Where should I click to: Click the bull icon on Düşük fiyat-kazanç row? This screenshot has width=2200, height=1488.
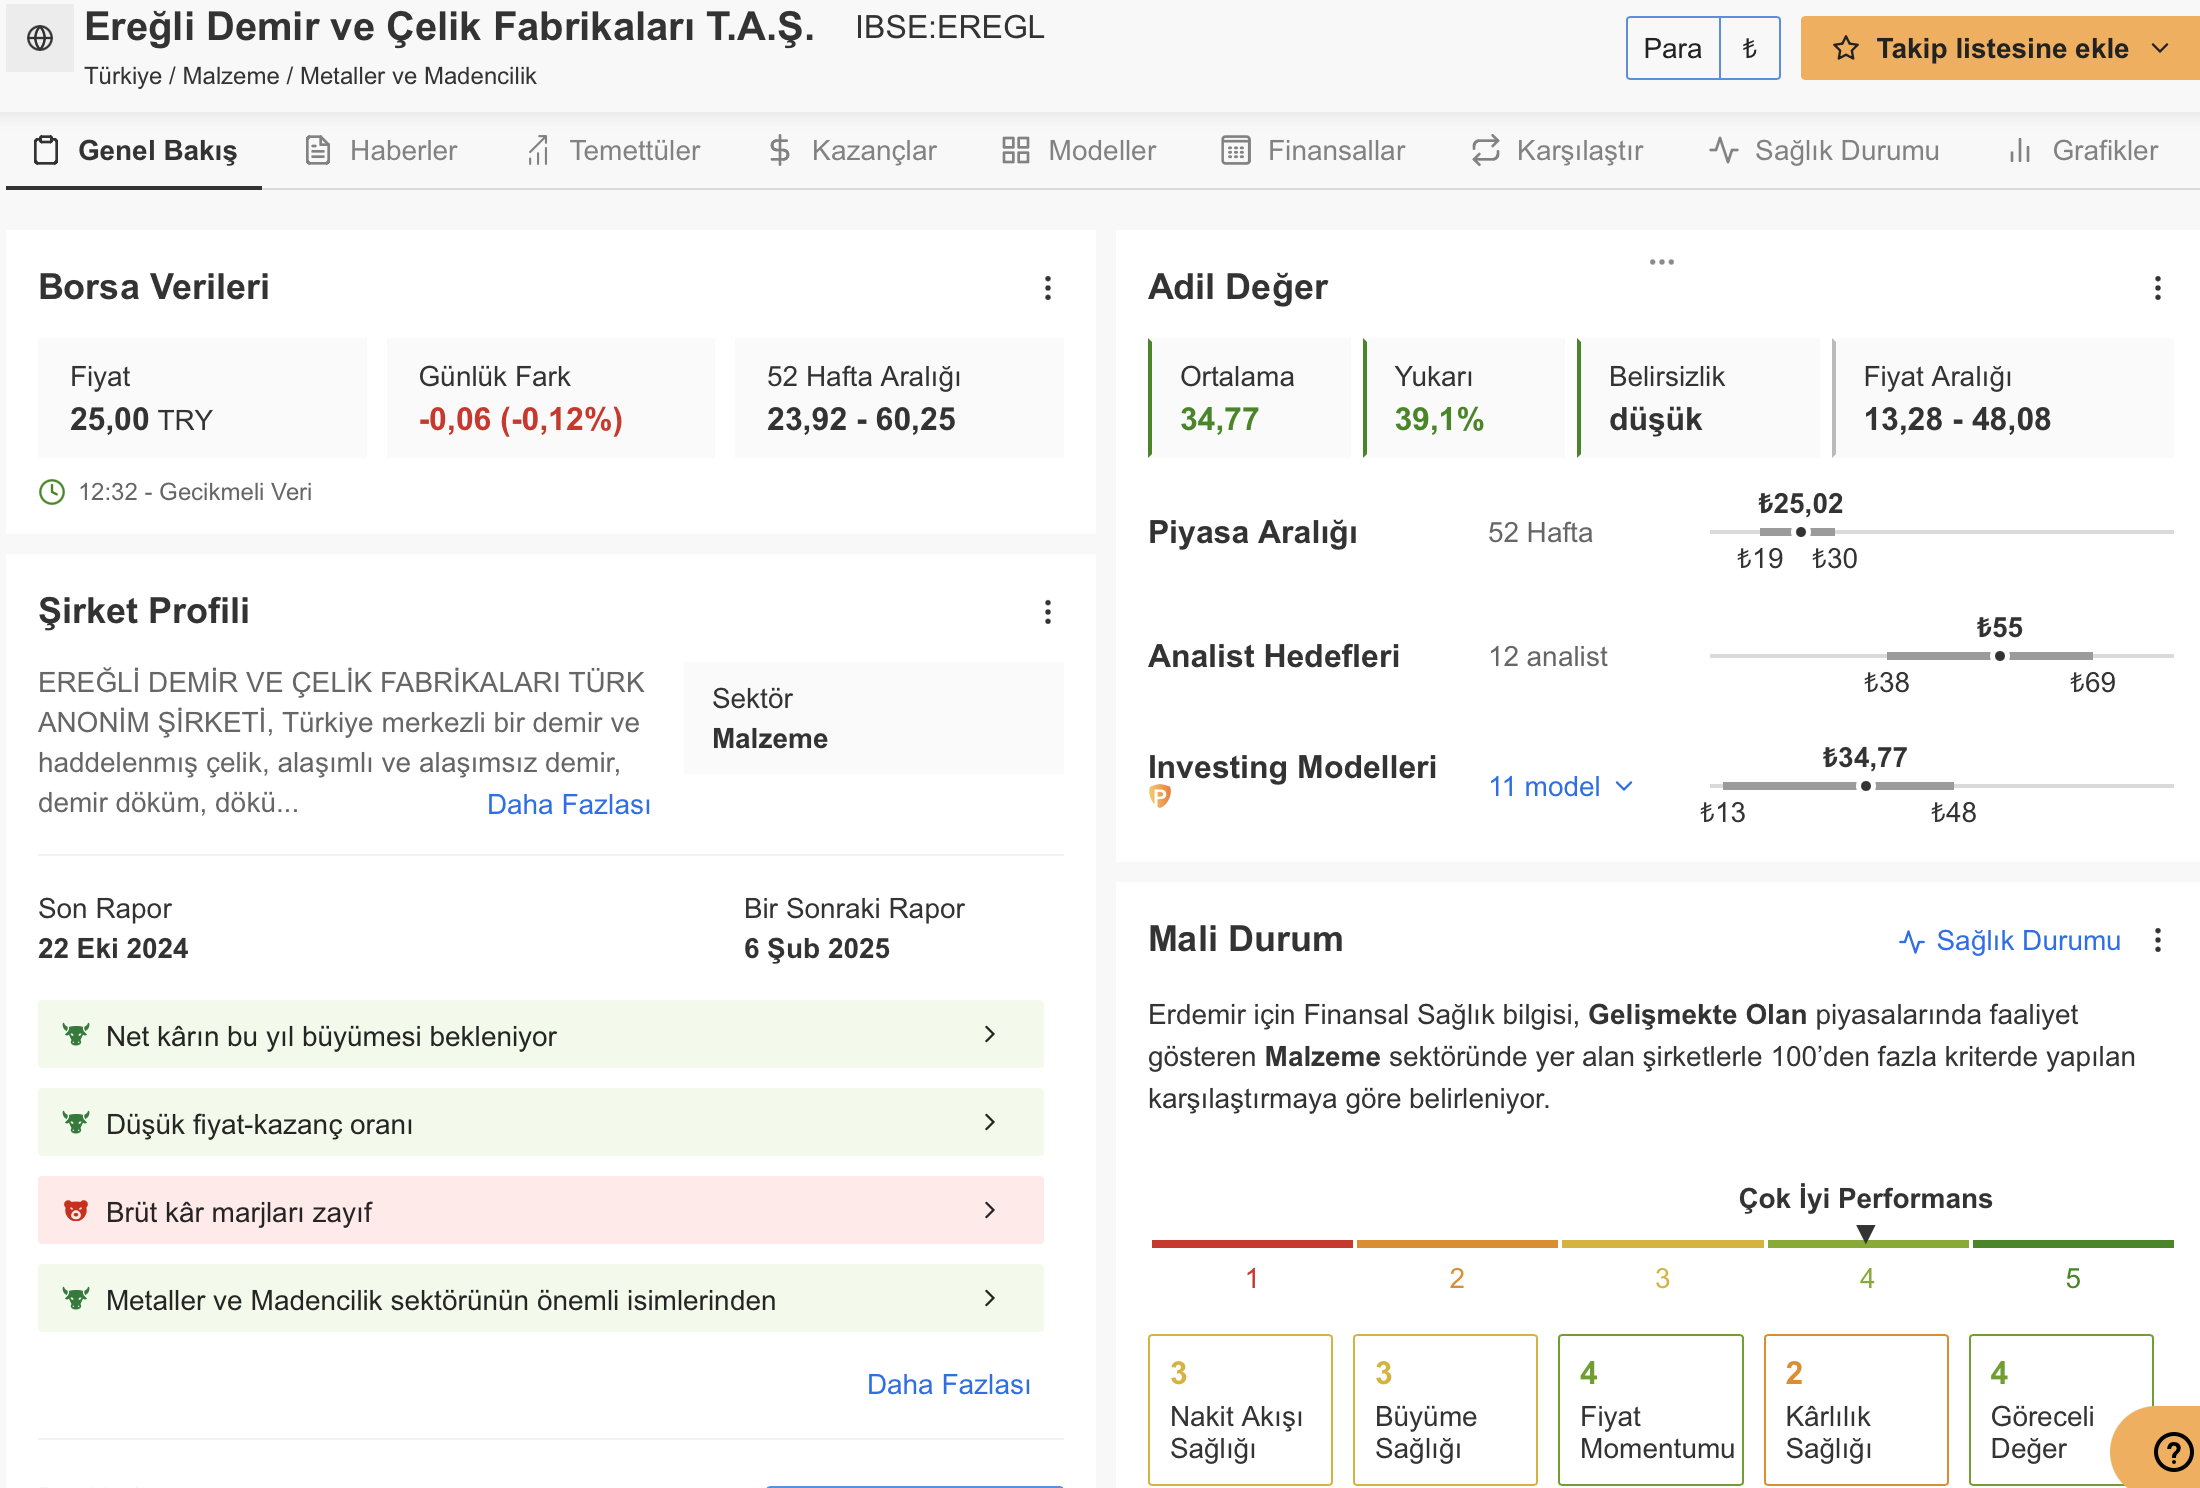tap(75, 1123)
